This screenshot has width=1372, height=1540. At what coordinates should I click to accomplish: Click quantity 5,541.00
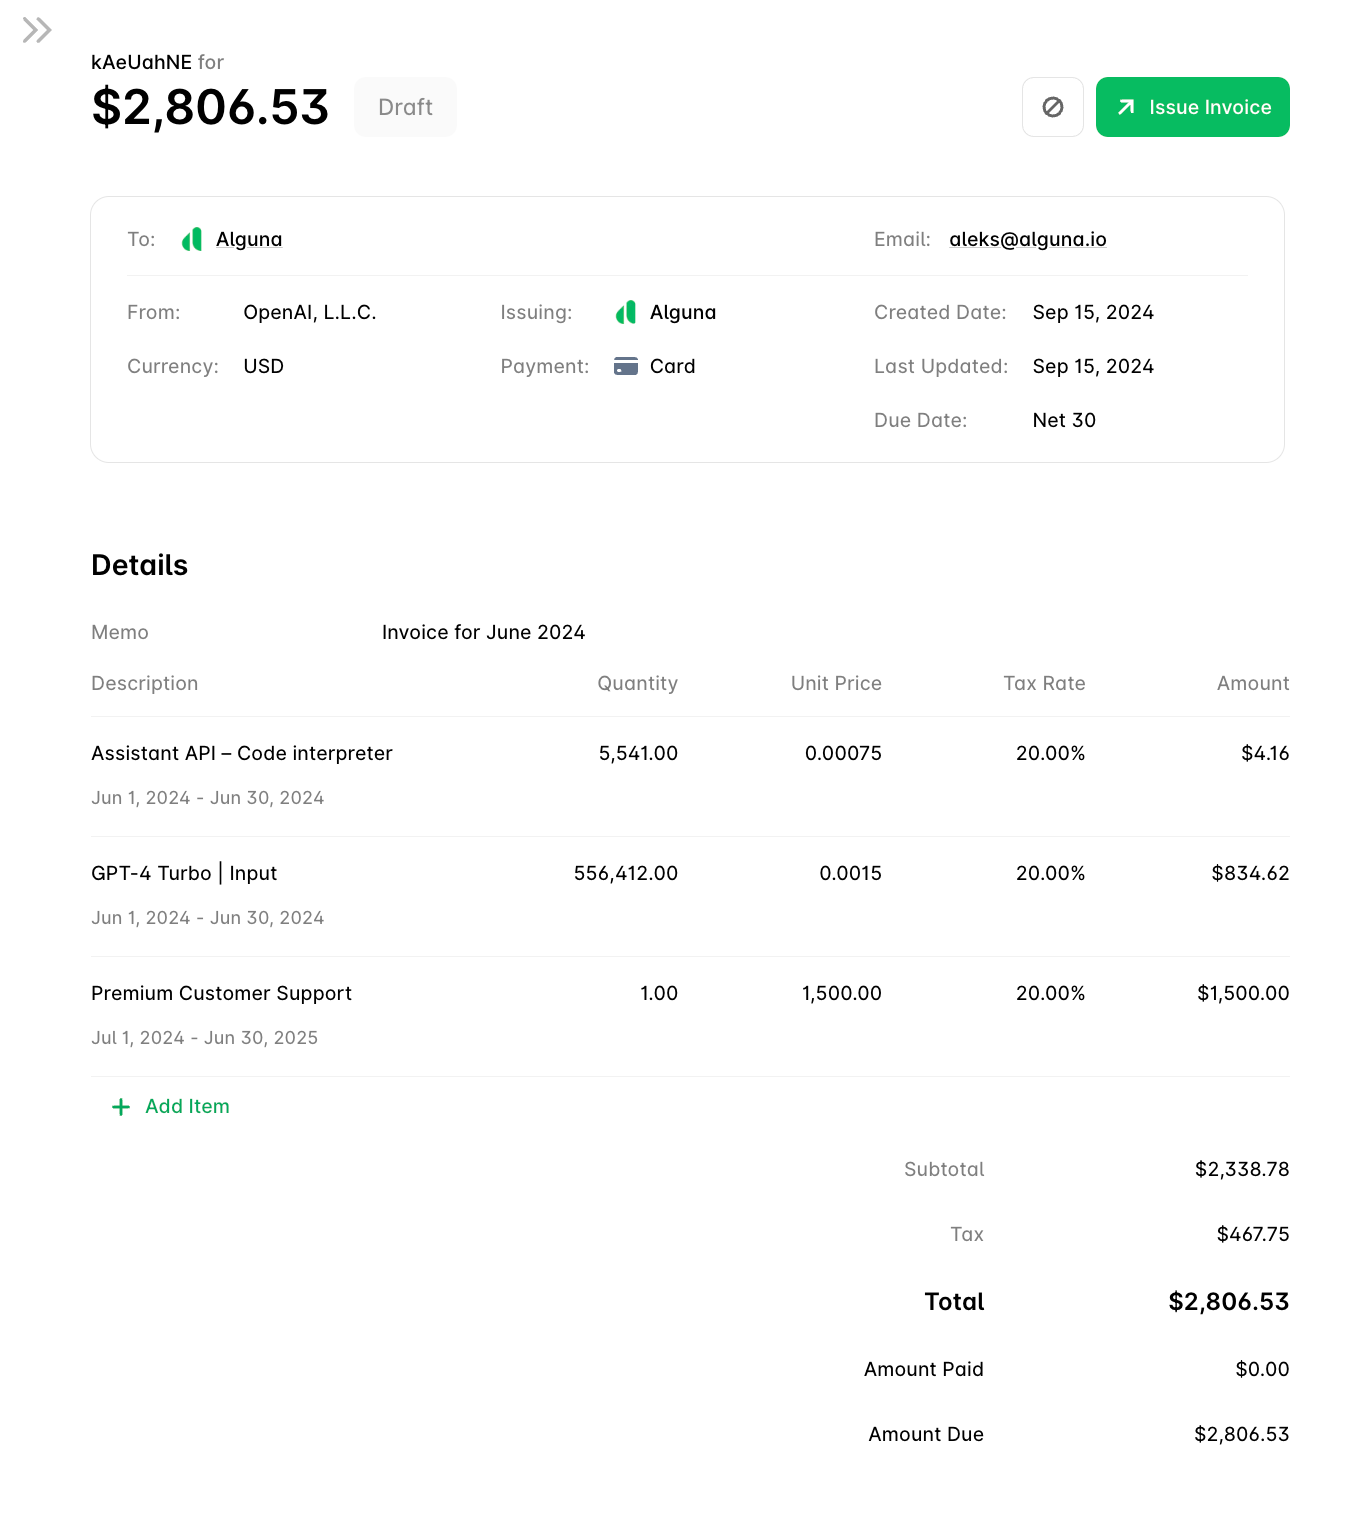pos(638,753)
